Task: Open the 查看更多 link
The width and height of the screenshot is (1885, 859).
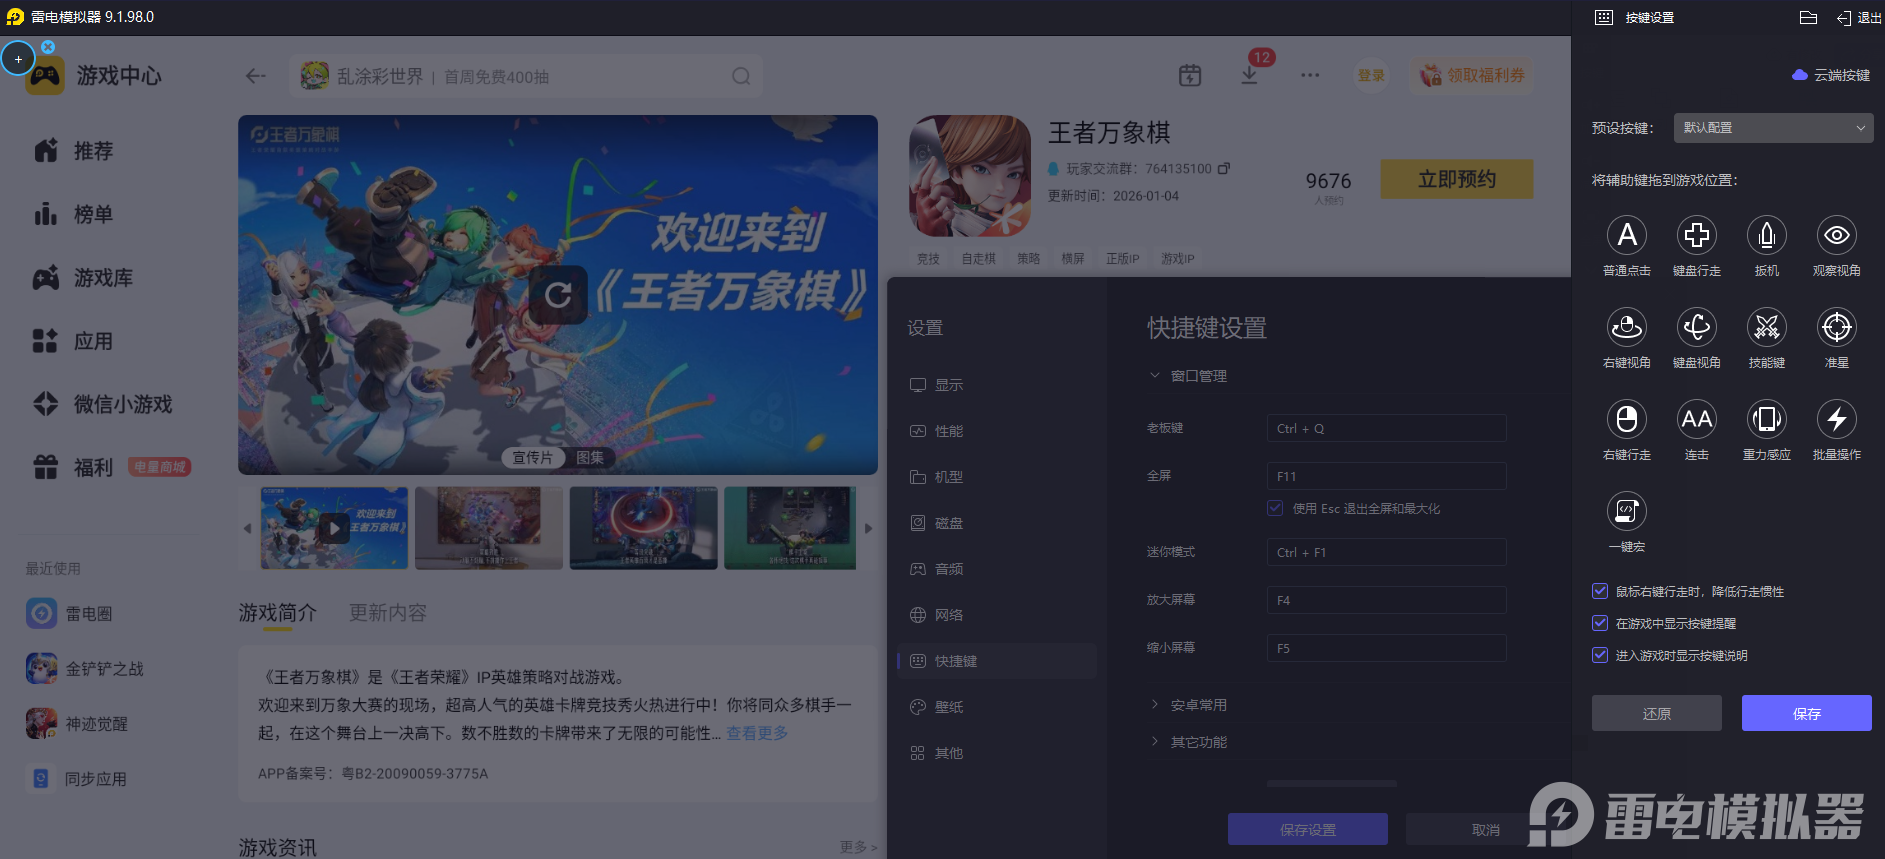Action: tap(757, 733)
